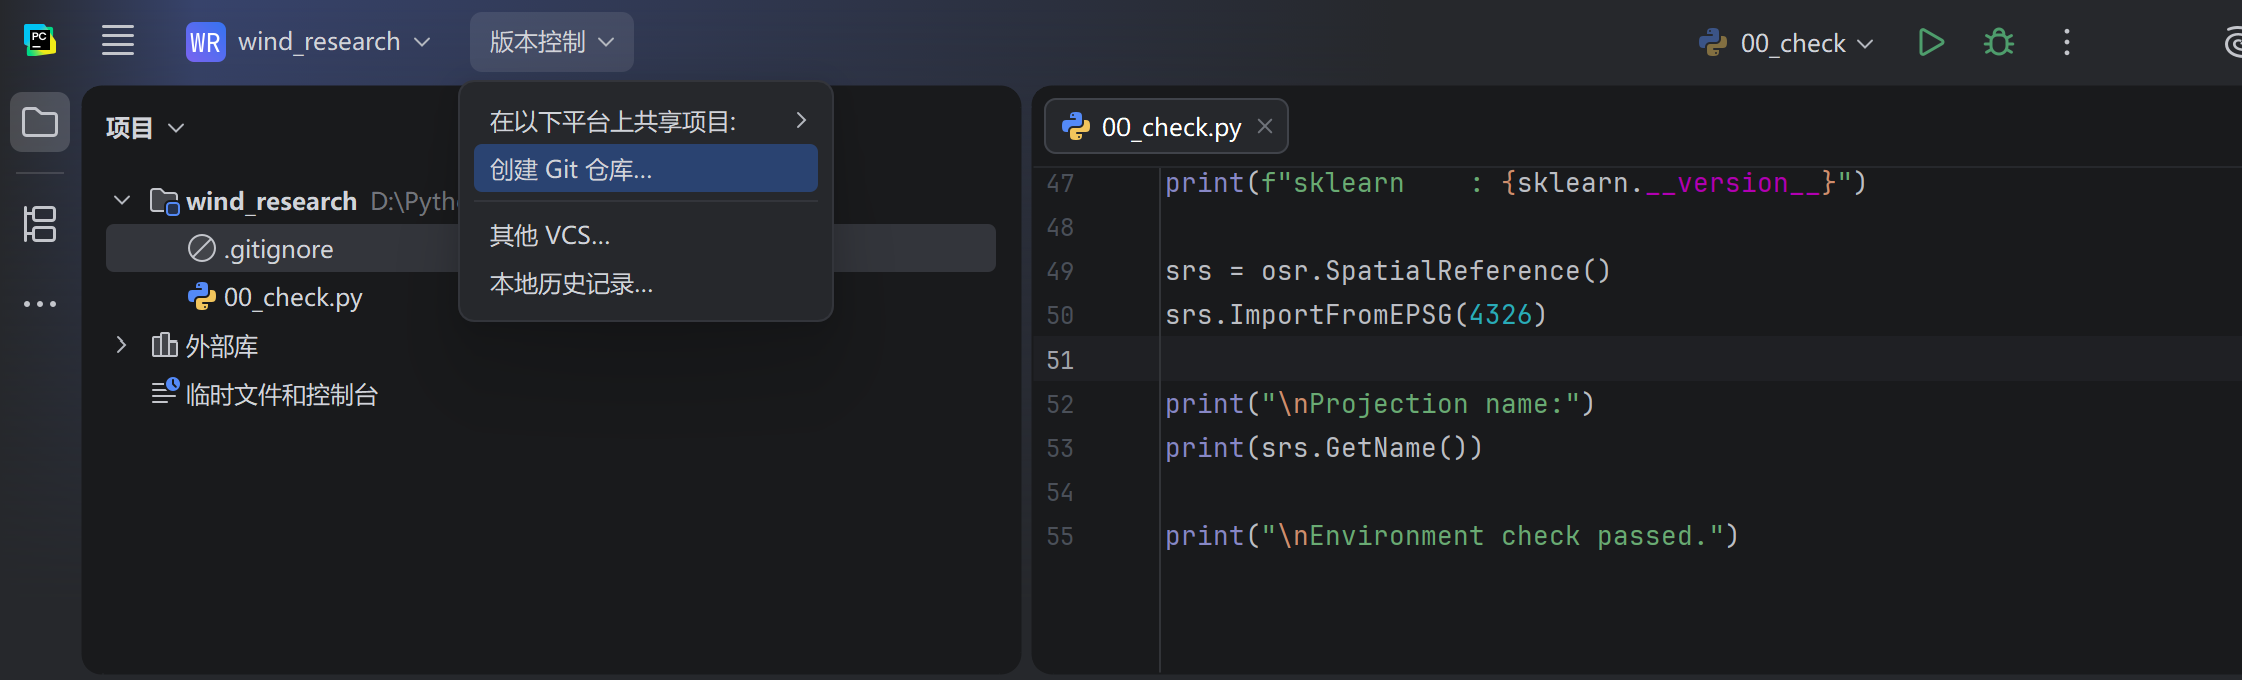Open 00_check.py from project tree
Viewport: 2242px width, 680px height.
pos(293,297)
